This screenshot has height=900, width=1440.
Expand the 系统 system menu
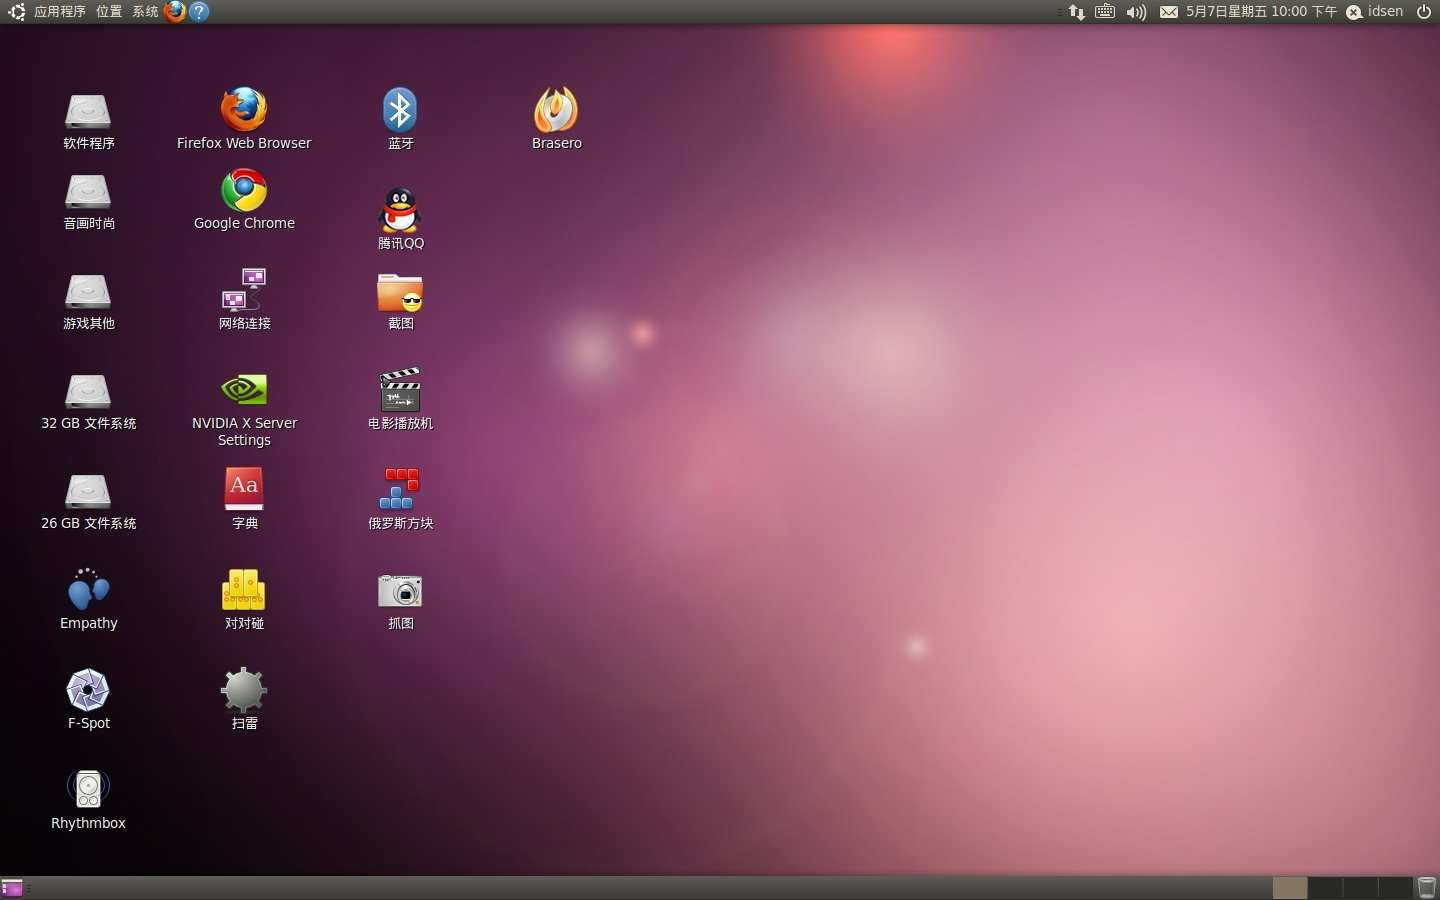click(145, 12)
